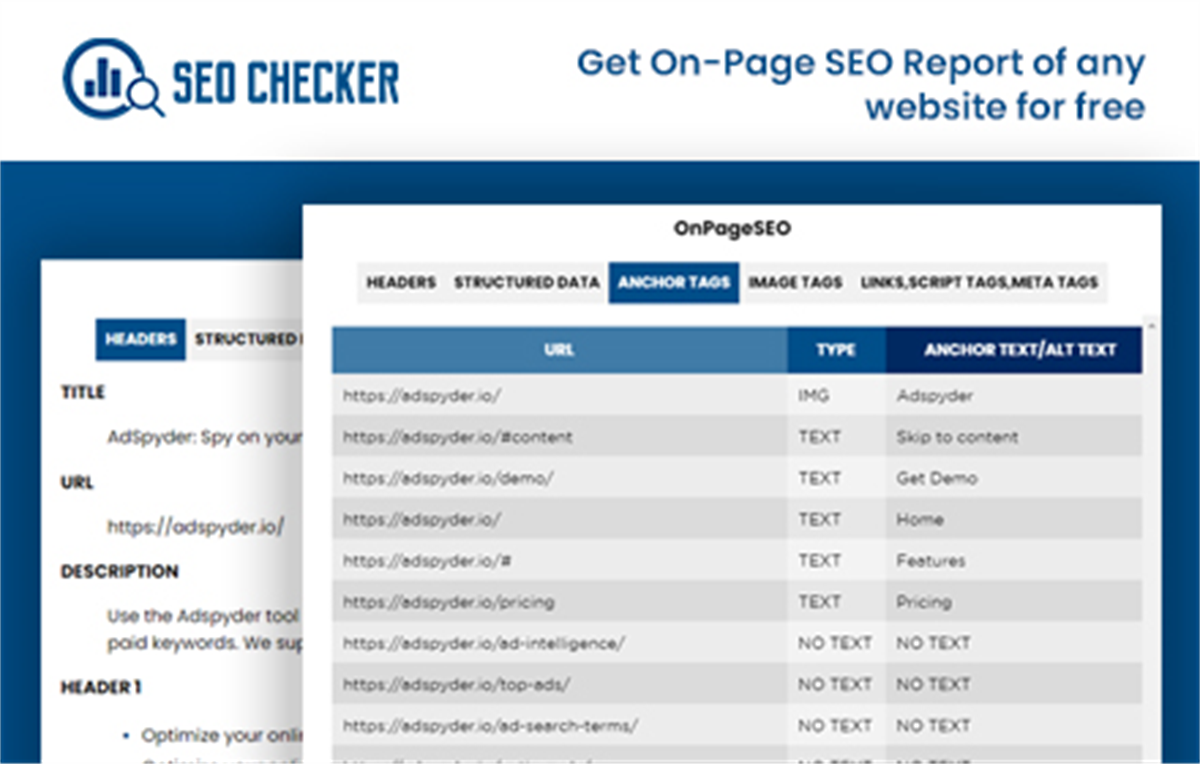The width and height of the screenshot is (1200, 764).
Task: Click NO TEXT type cell in ad-intelligence row
Action: (x=836, y=643)
